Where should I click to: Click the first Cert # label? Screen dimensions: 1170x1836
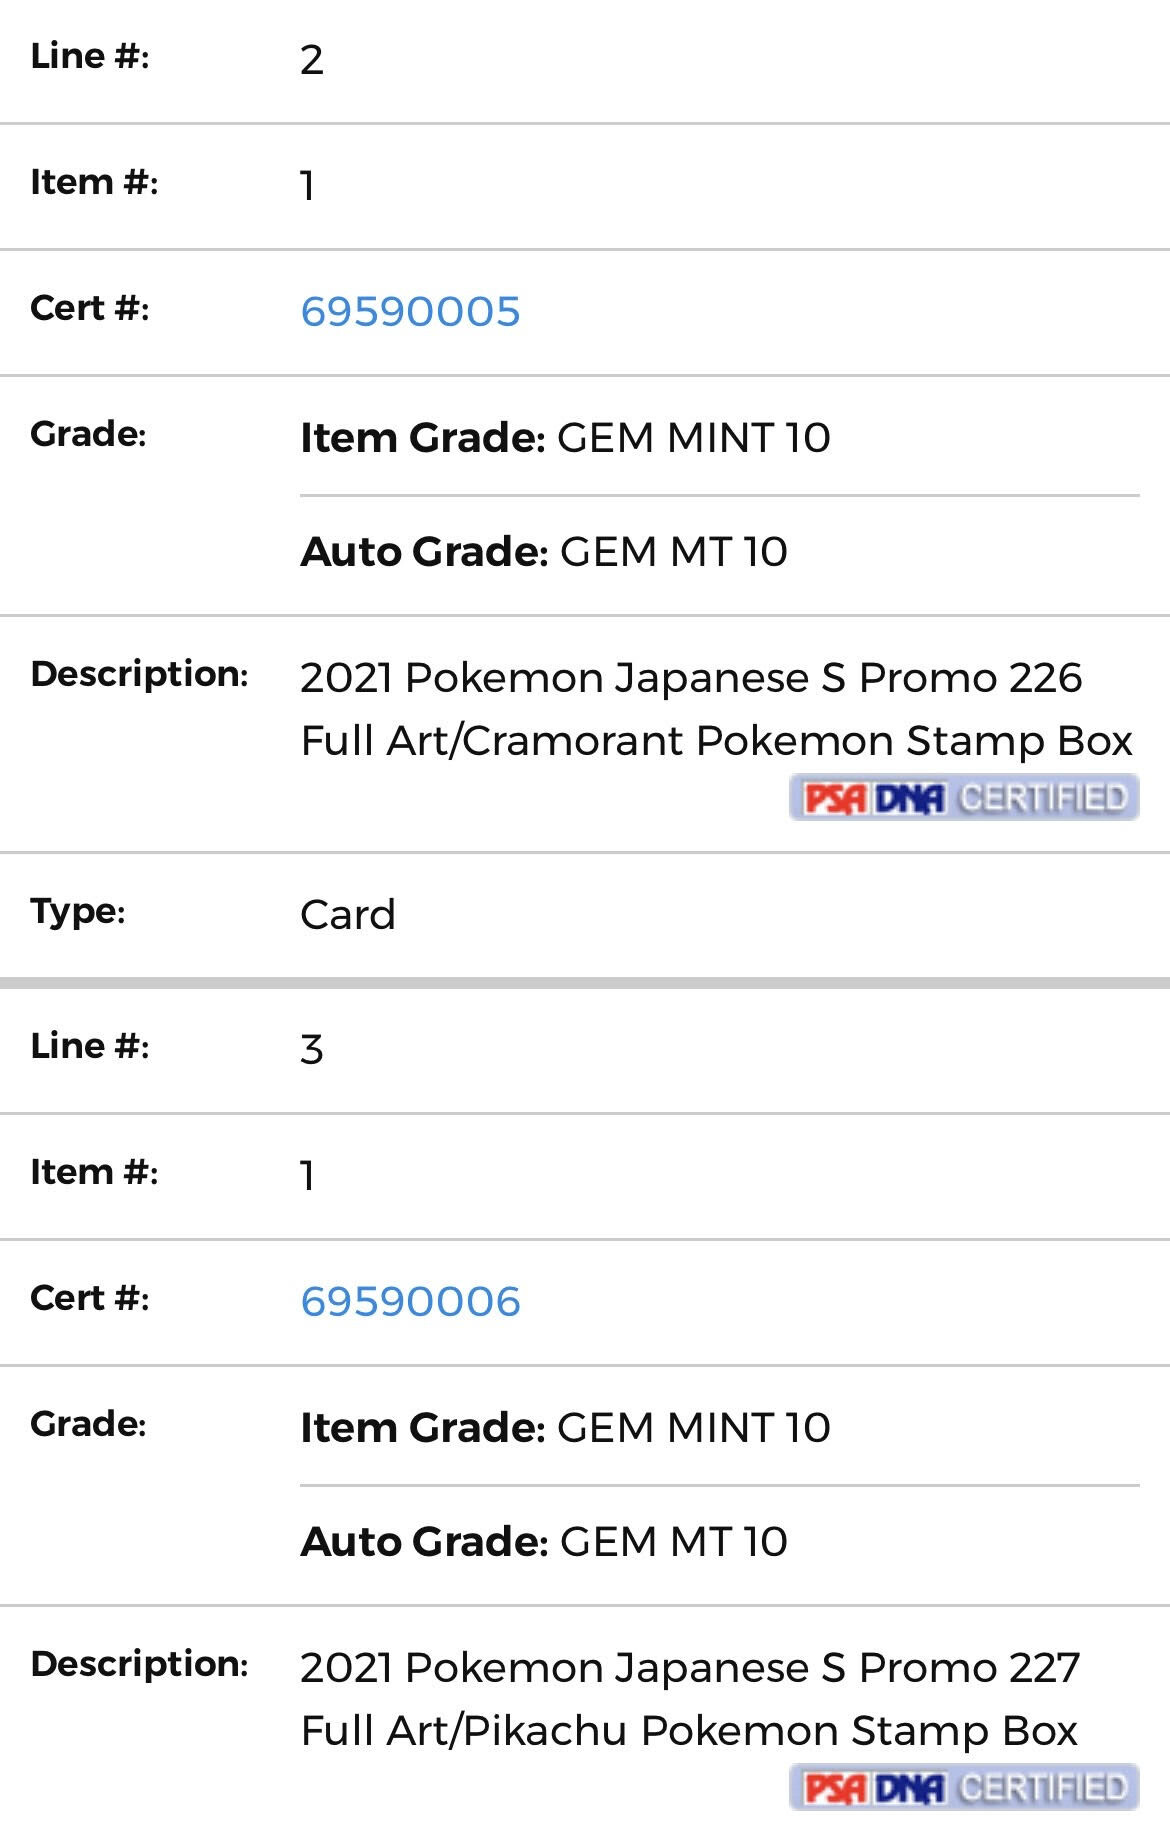coord(90,308)
